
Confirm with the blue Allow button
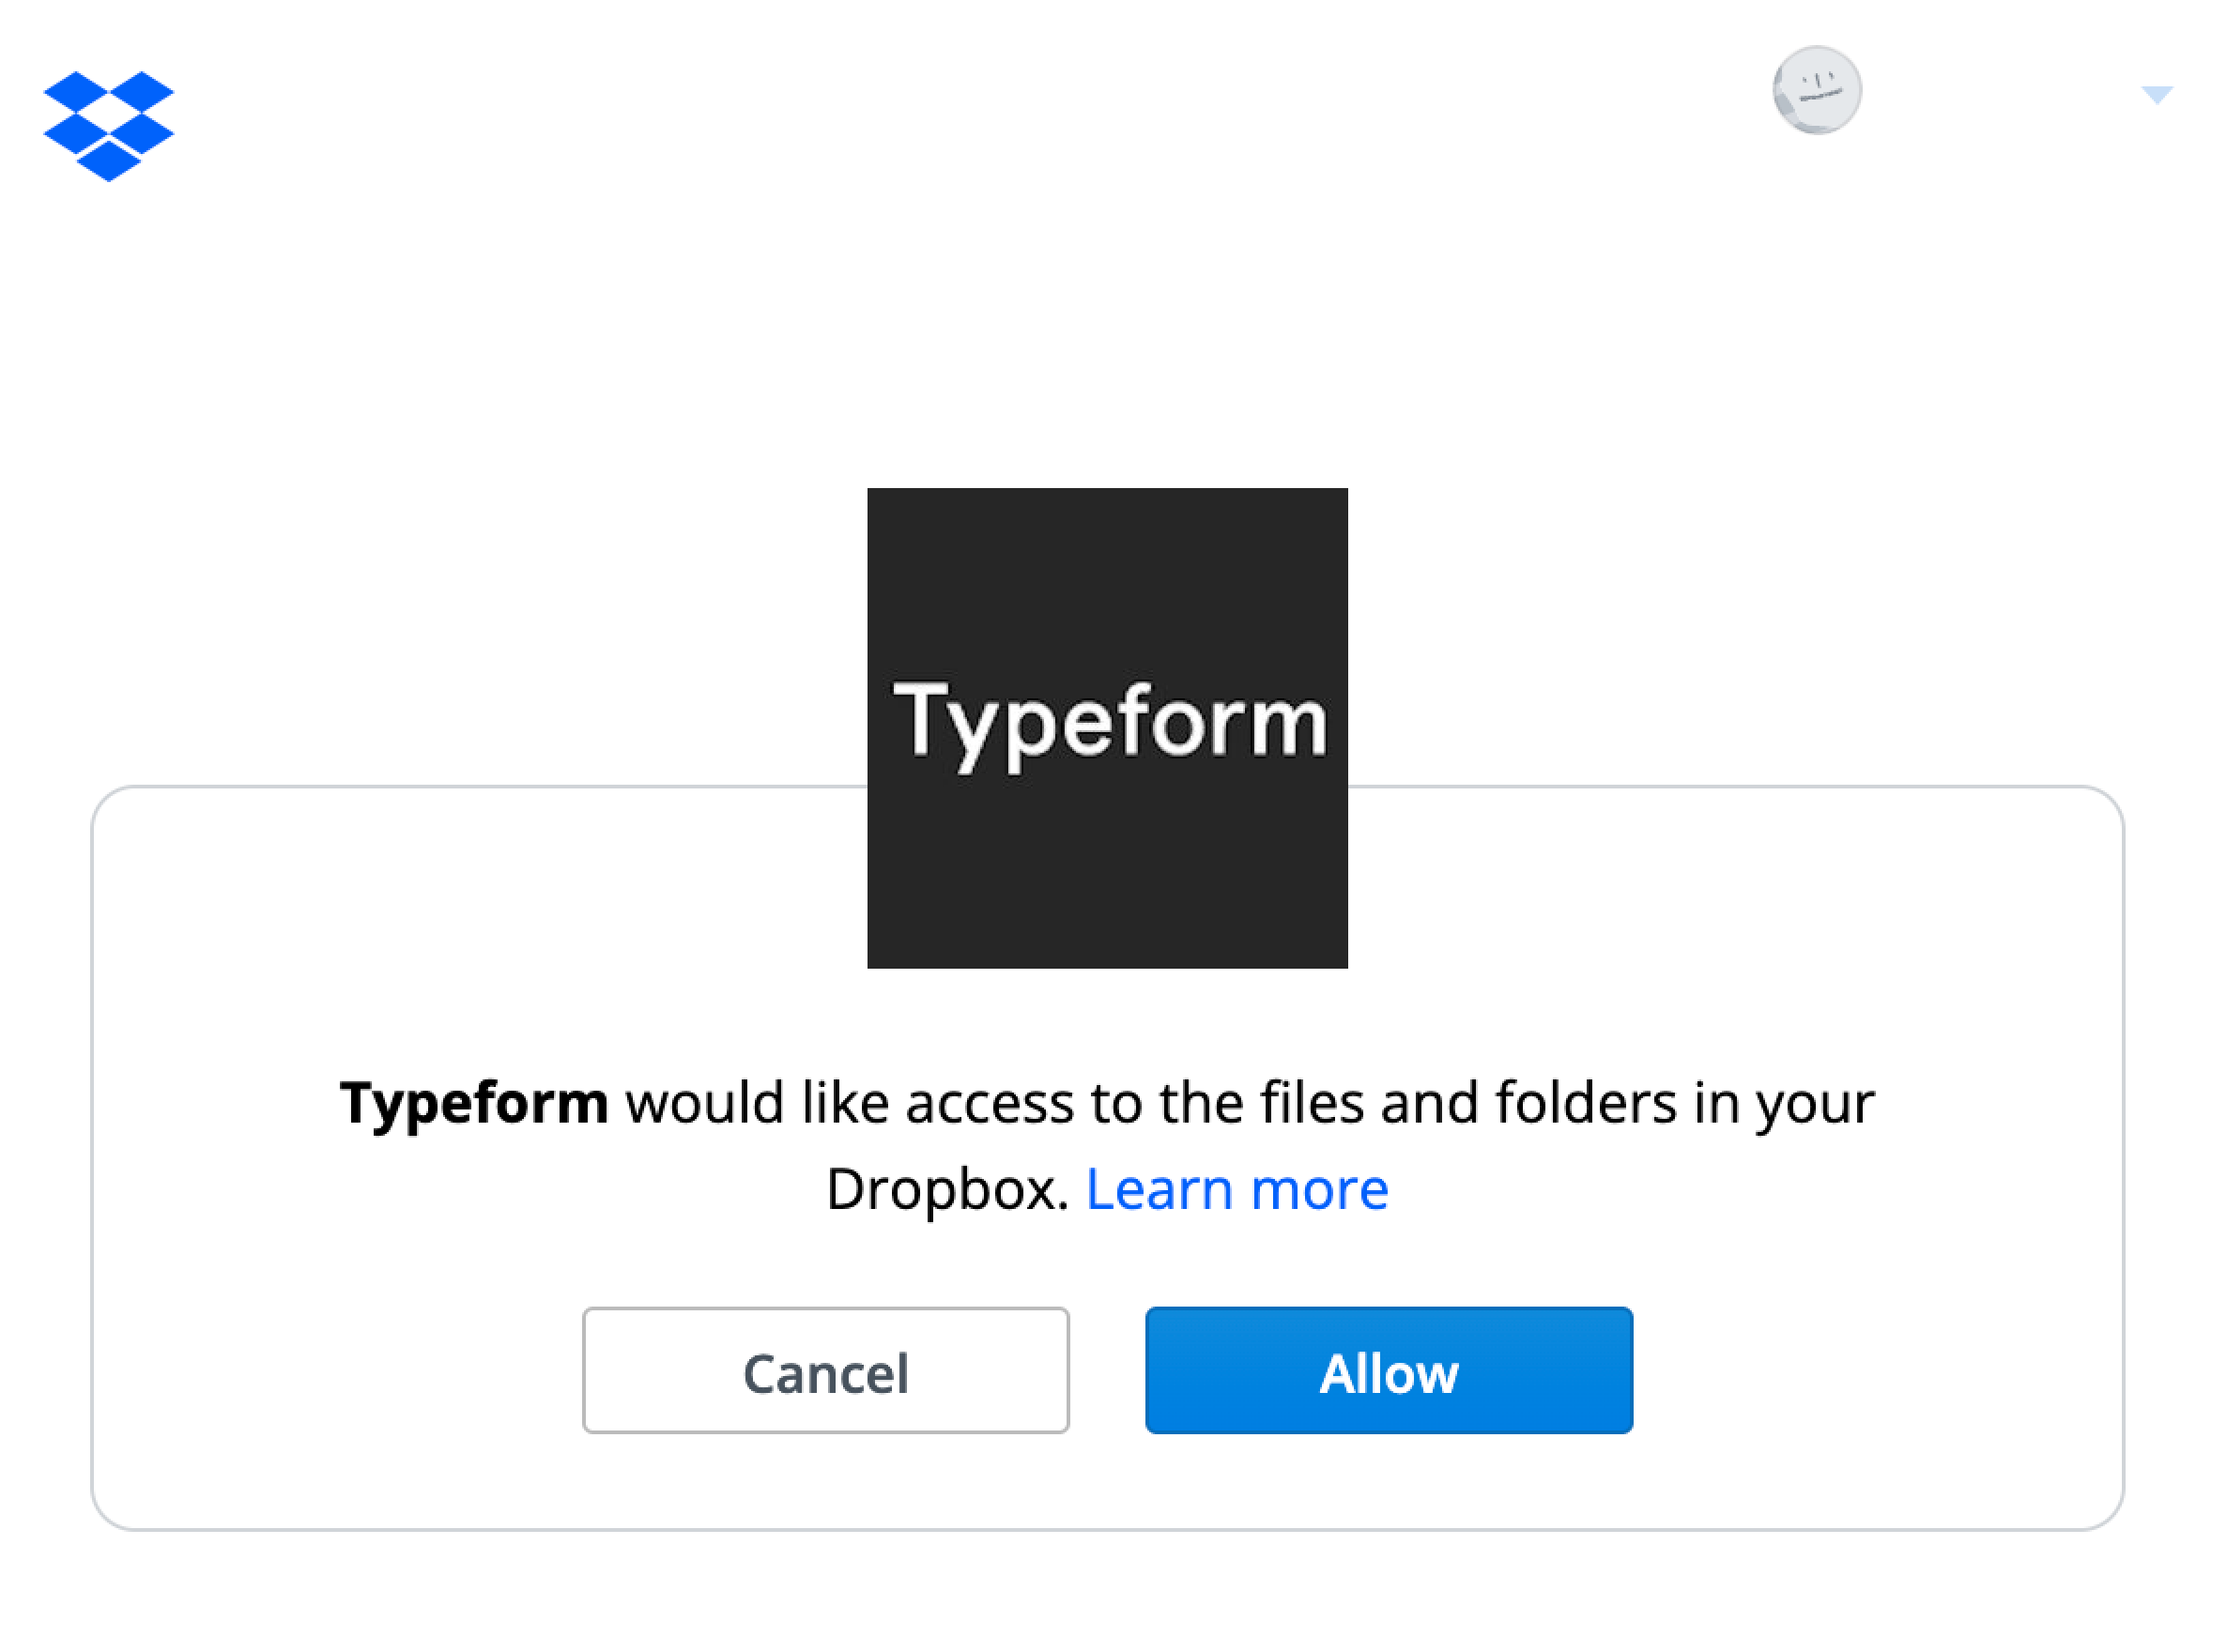tap(1389, 1370)
